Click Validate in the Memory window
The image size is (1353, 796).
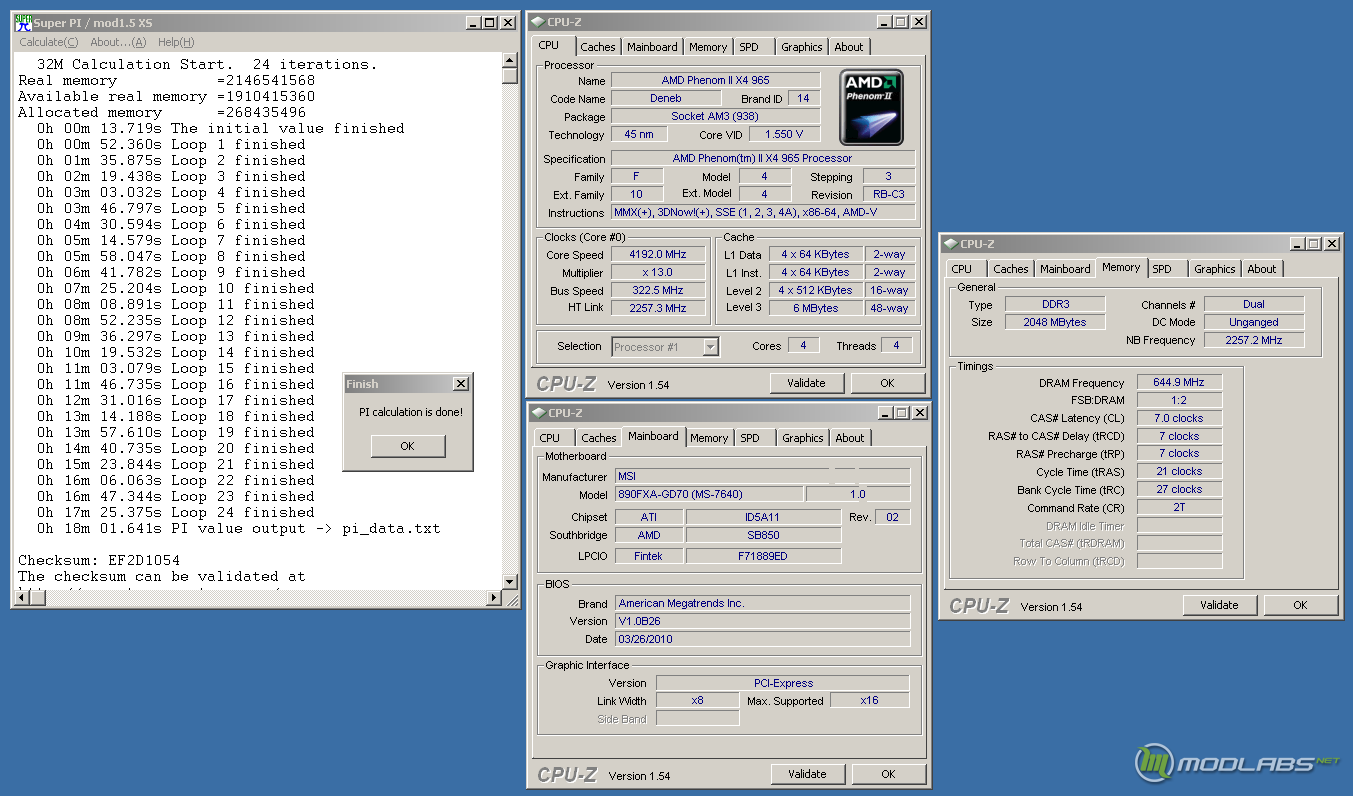click(1219, 605)
